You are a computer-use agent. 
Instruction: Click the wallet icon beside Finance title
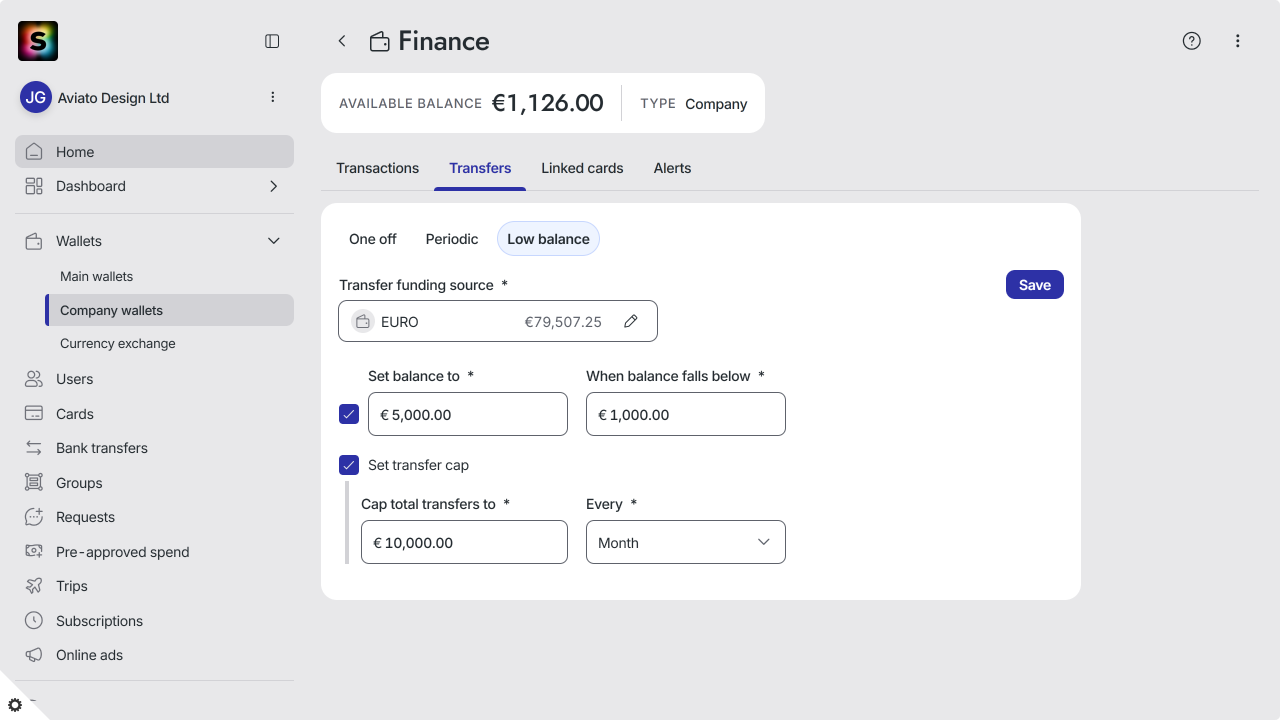click(380, 42)
